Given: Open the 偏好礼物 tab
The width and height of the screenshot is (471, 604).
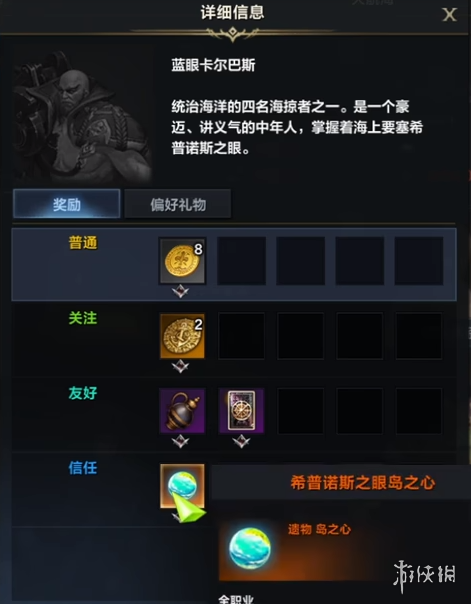Looking at the screenshot, I should [x=178, y=204].
